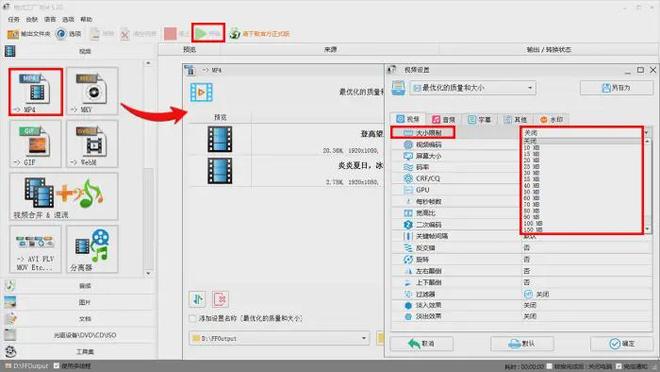Toggle the 转换完成后关闭电脑 checkbox
This screenshot has width=660, height=372.
[549, 366]
